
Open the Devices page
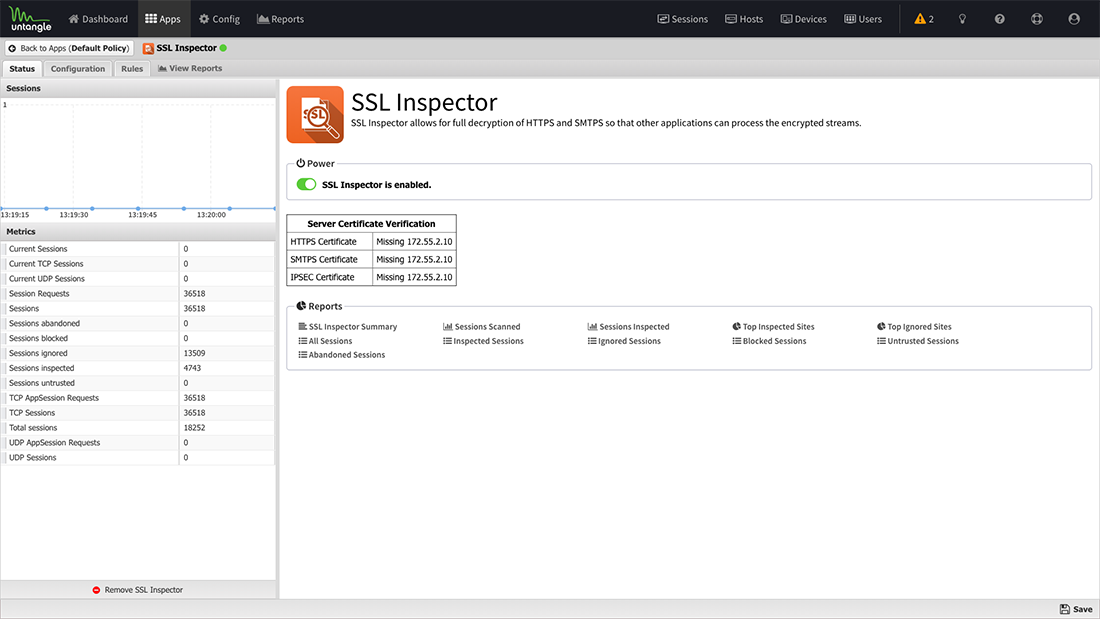(x=804, y=19)
